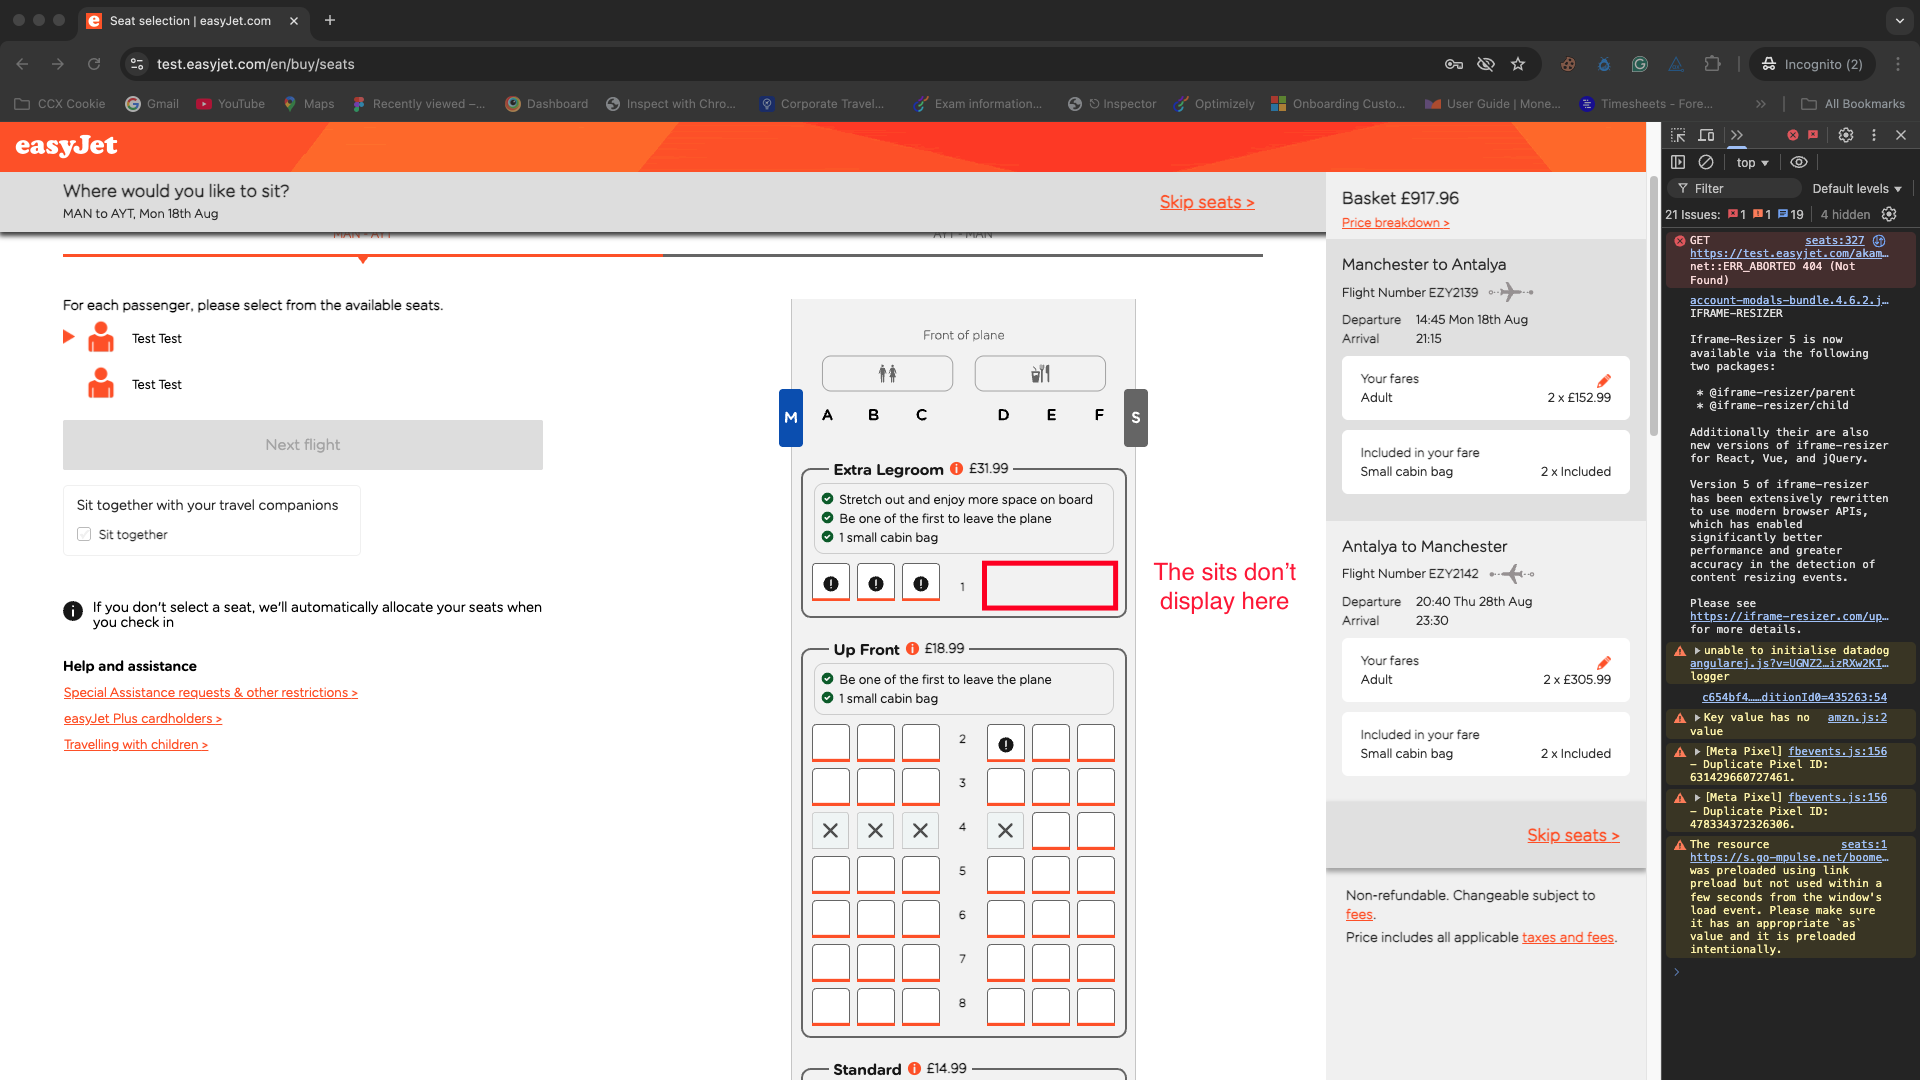Click the Skip seats link in header
The image size is (1920, 1080).
click(1206, 202)
